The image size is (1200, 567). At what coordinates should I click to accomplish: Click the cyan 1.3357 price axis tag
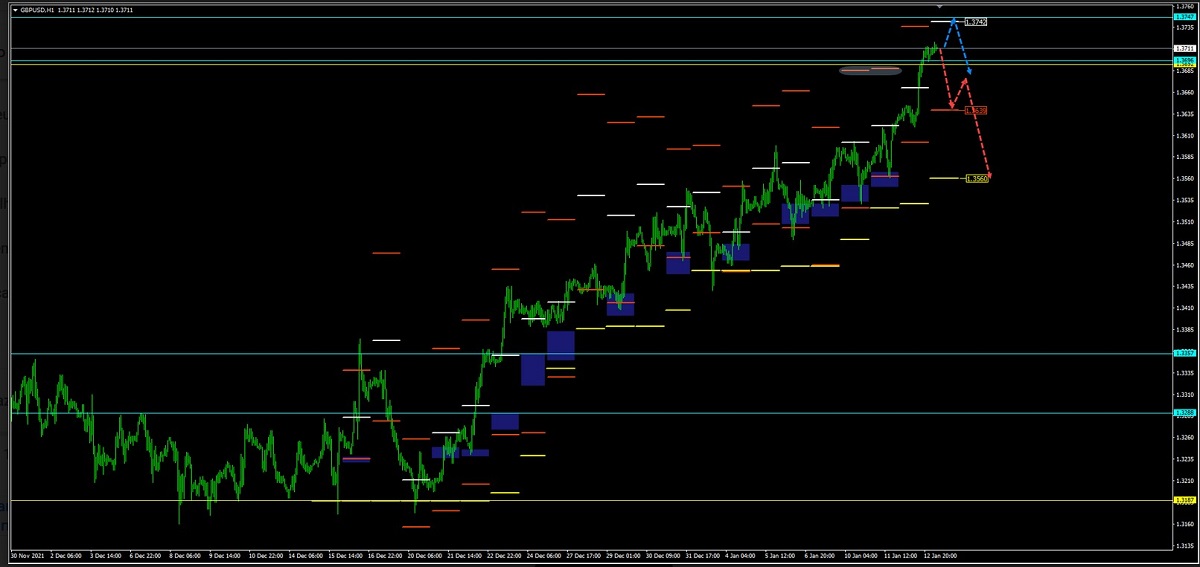coord(1184,353)
